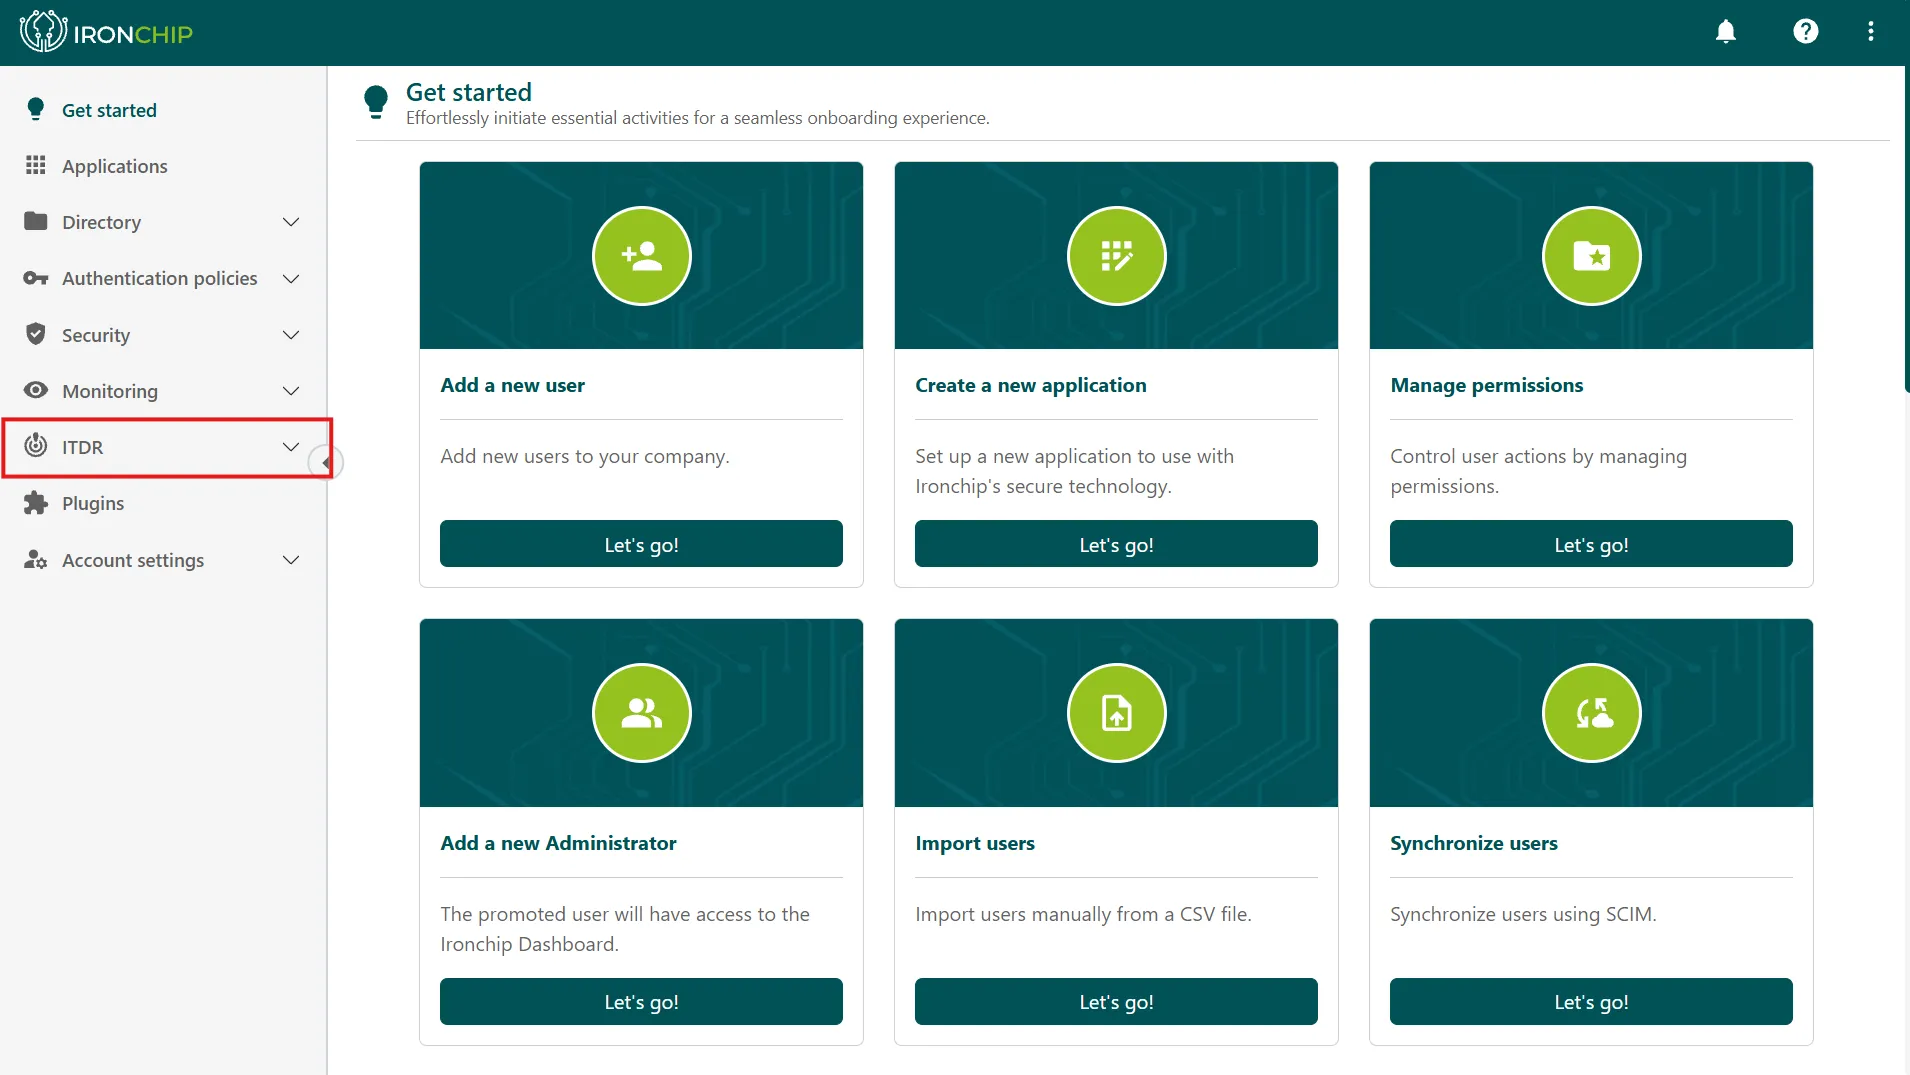Click Let's go! under Synchronize users
Screen dimensions: 1910x1075
1591,1001
